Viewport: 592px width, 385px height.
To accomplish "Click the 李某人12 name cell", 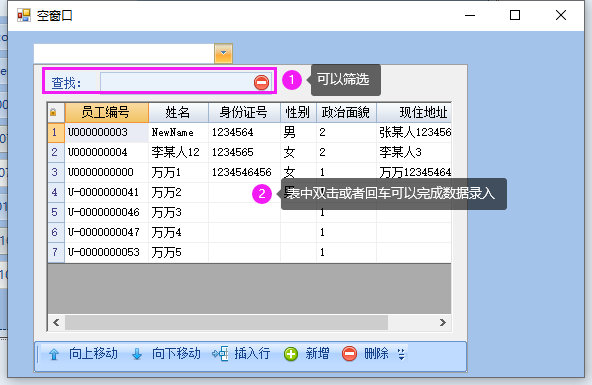I will [x=179, y=152].
